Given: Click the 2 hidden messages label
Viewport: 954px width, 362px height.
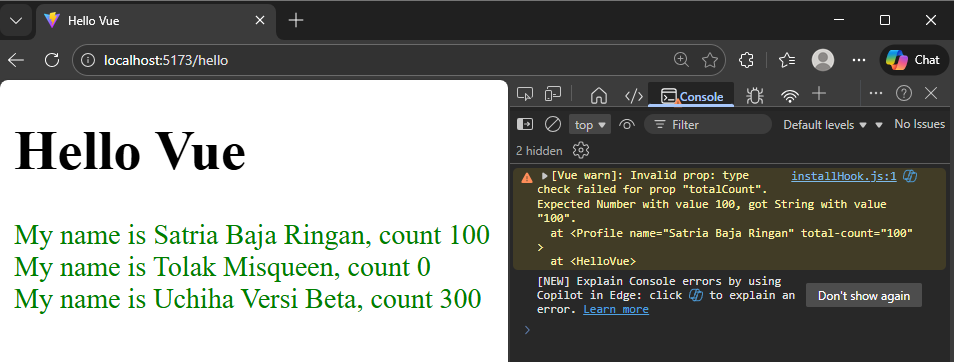Looking at the screenshot, I should point(539,150).
